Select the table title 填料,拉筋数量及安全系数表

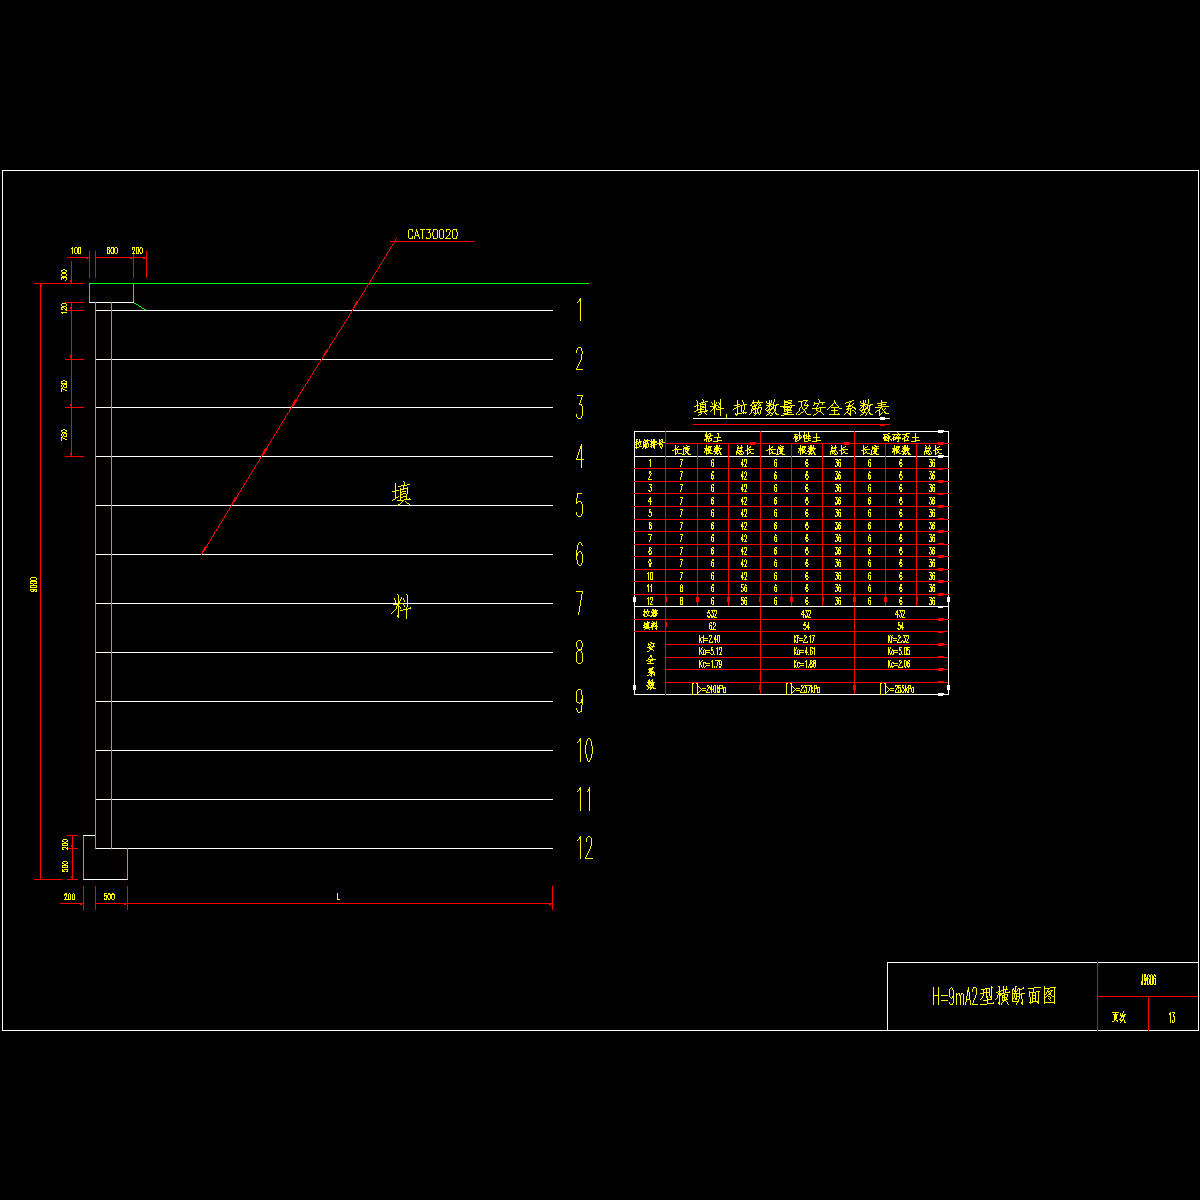point(792,408)
